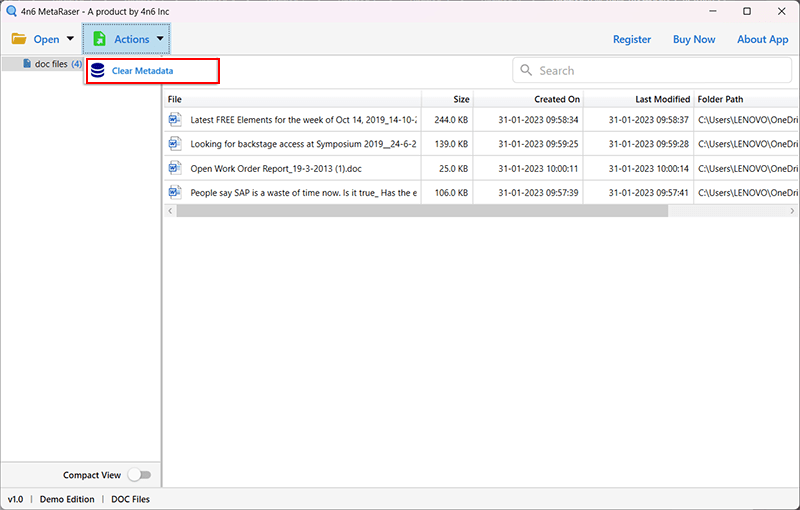Screen dimensions: 800x510
Task: Click the Actions menu label
Action: 132,39
